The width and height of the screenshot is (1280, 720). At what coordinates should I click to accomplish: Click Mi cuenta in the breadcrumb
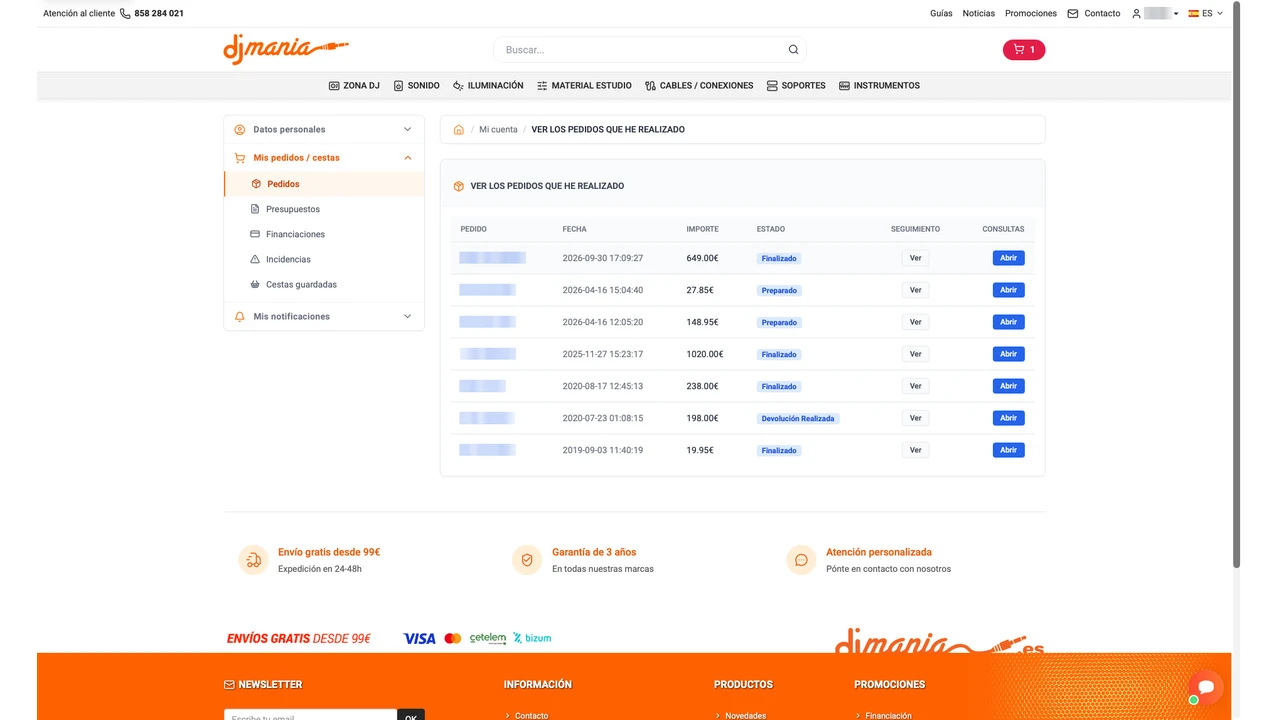click(x=498, y=129)
